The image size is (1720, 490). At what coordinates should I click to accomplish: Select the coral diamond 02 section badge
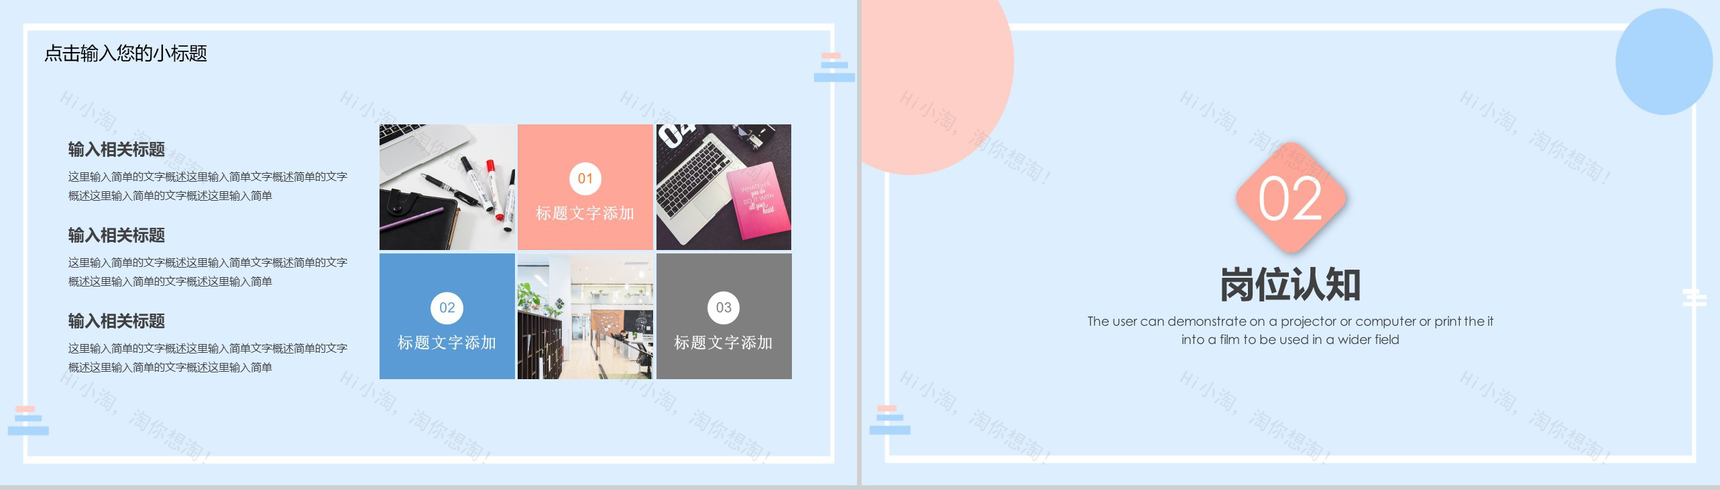click(1291, 198)
